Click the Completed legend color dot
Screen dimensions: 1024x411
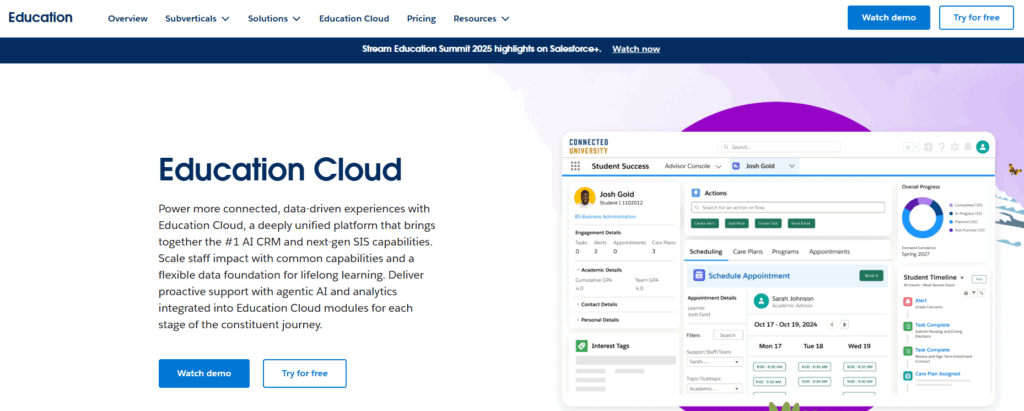tap(951, 205)
